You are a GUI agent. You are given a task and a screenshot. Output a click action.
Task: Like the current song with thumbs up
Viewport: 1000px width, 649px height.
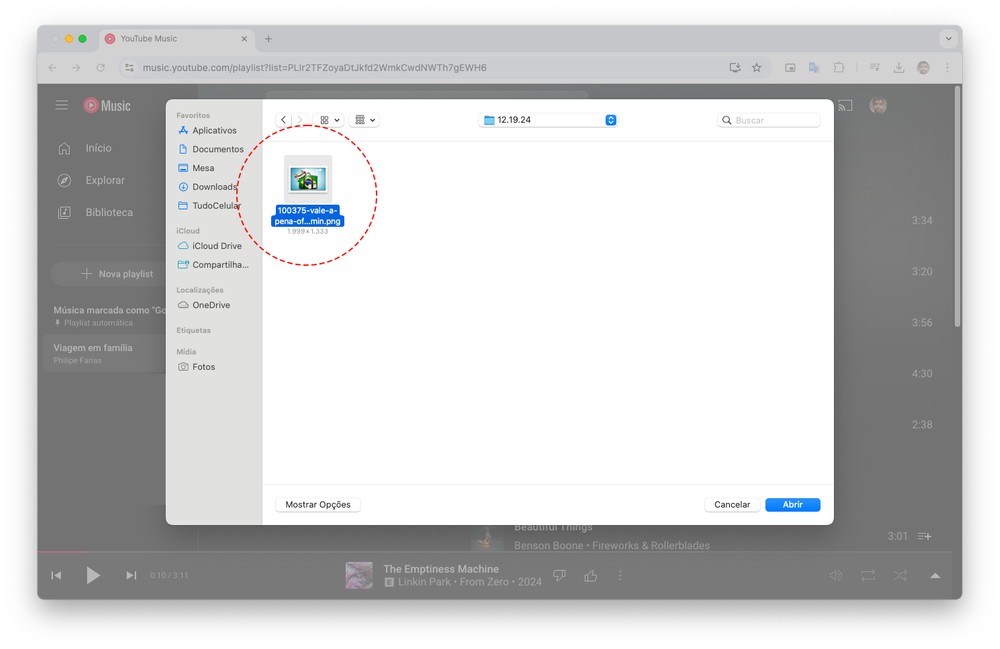click(x=591, y=575)
